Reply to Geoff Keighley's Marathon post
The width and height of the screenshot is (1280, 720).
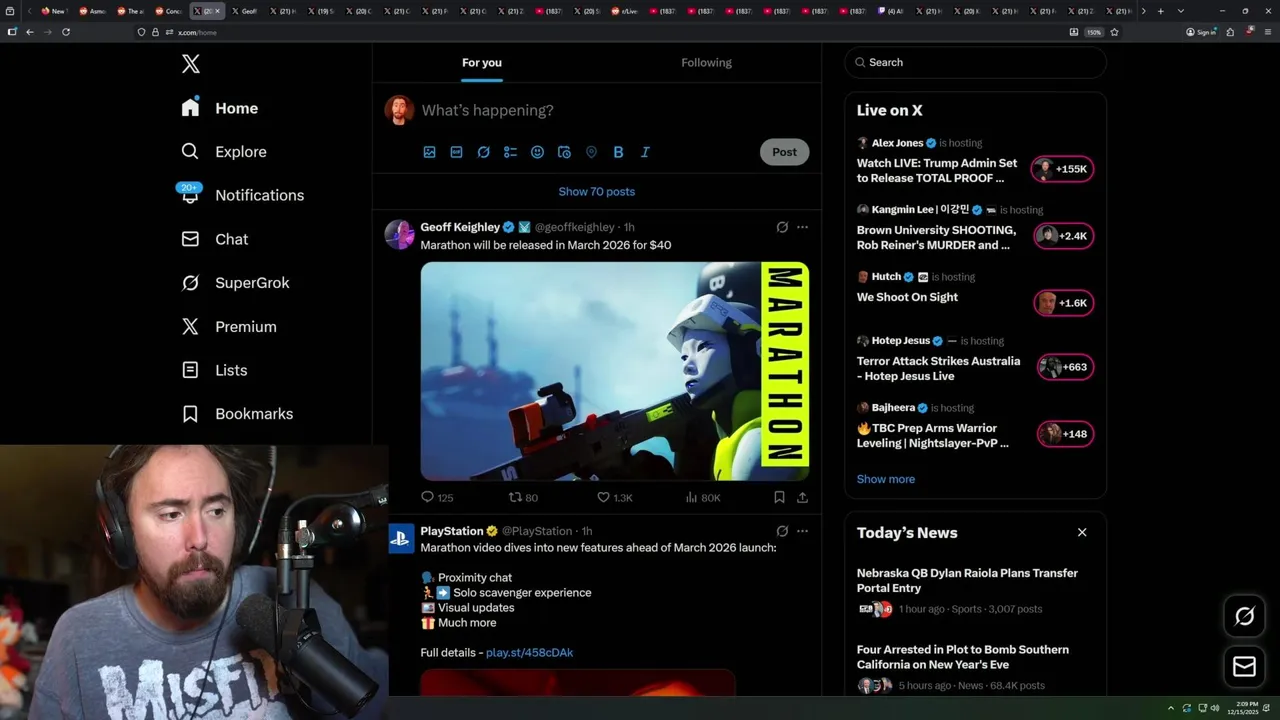point(437,497)
